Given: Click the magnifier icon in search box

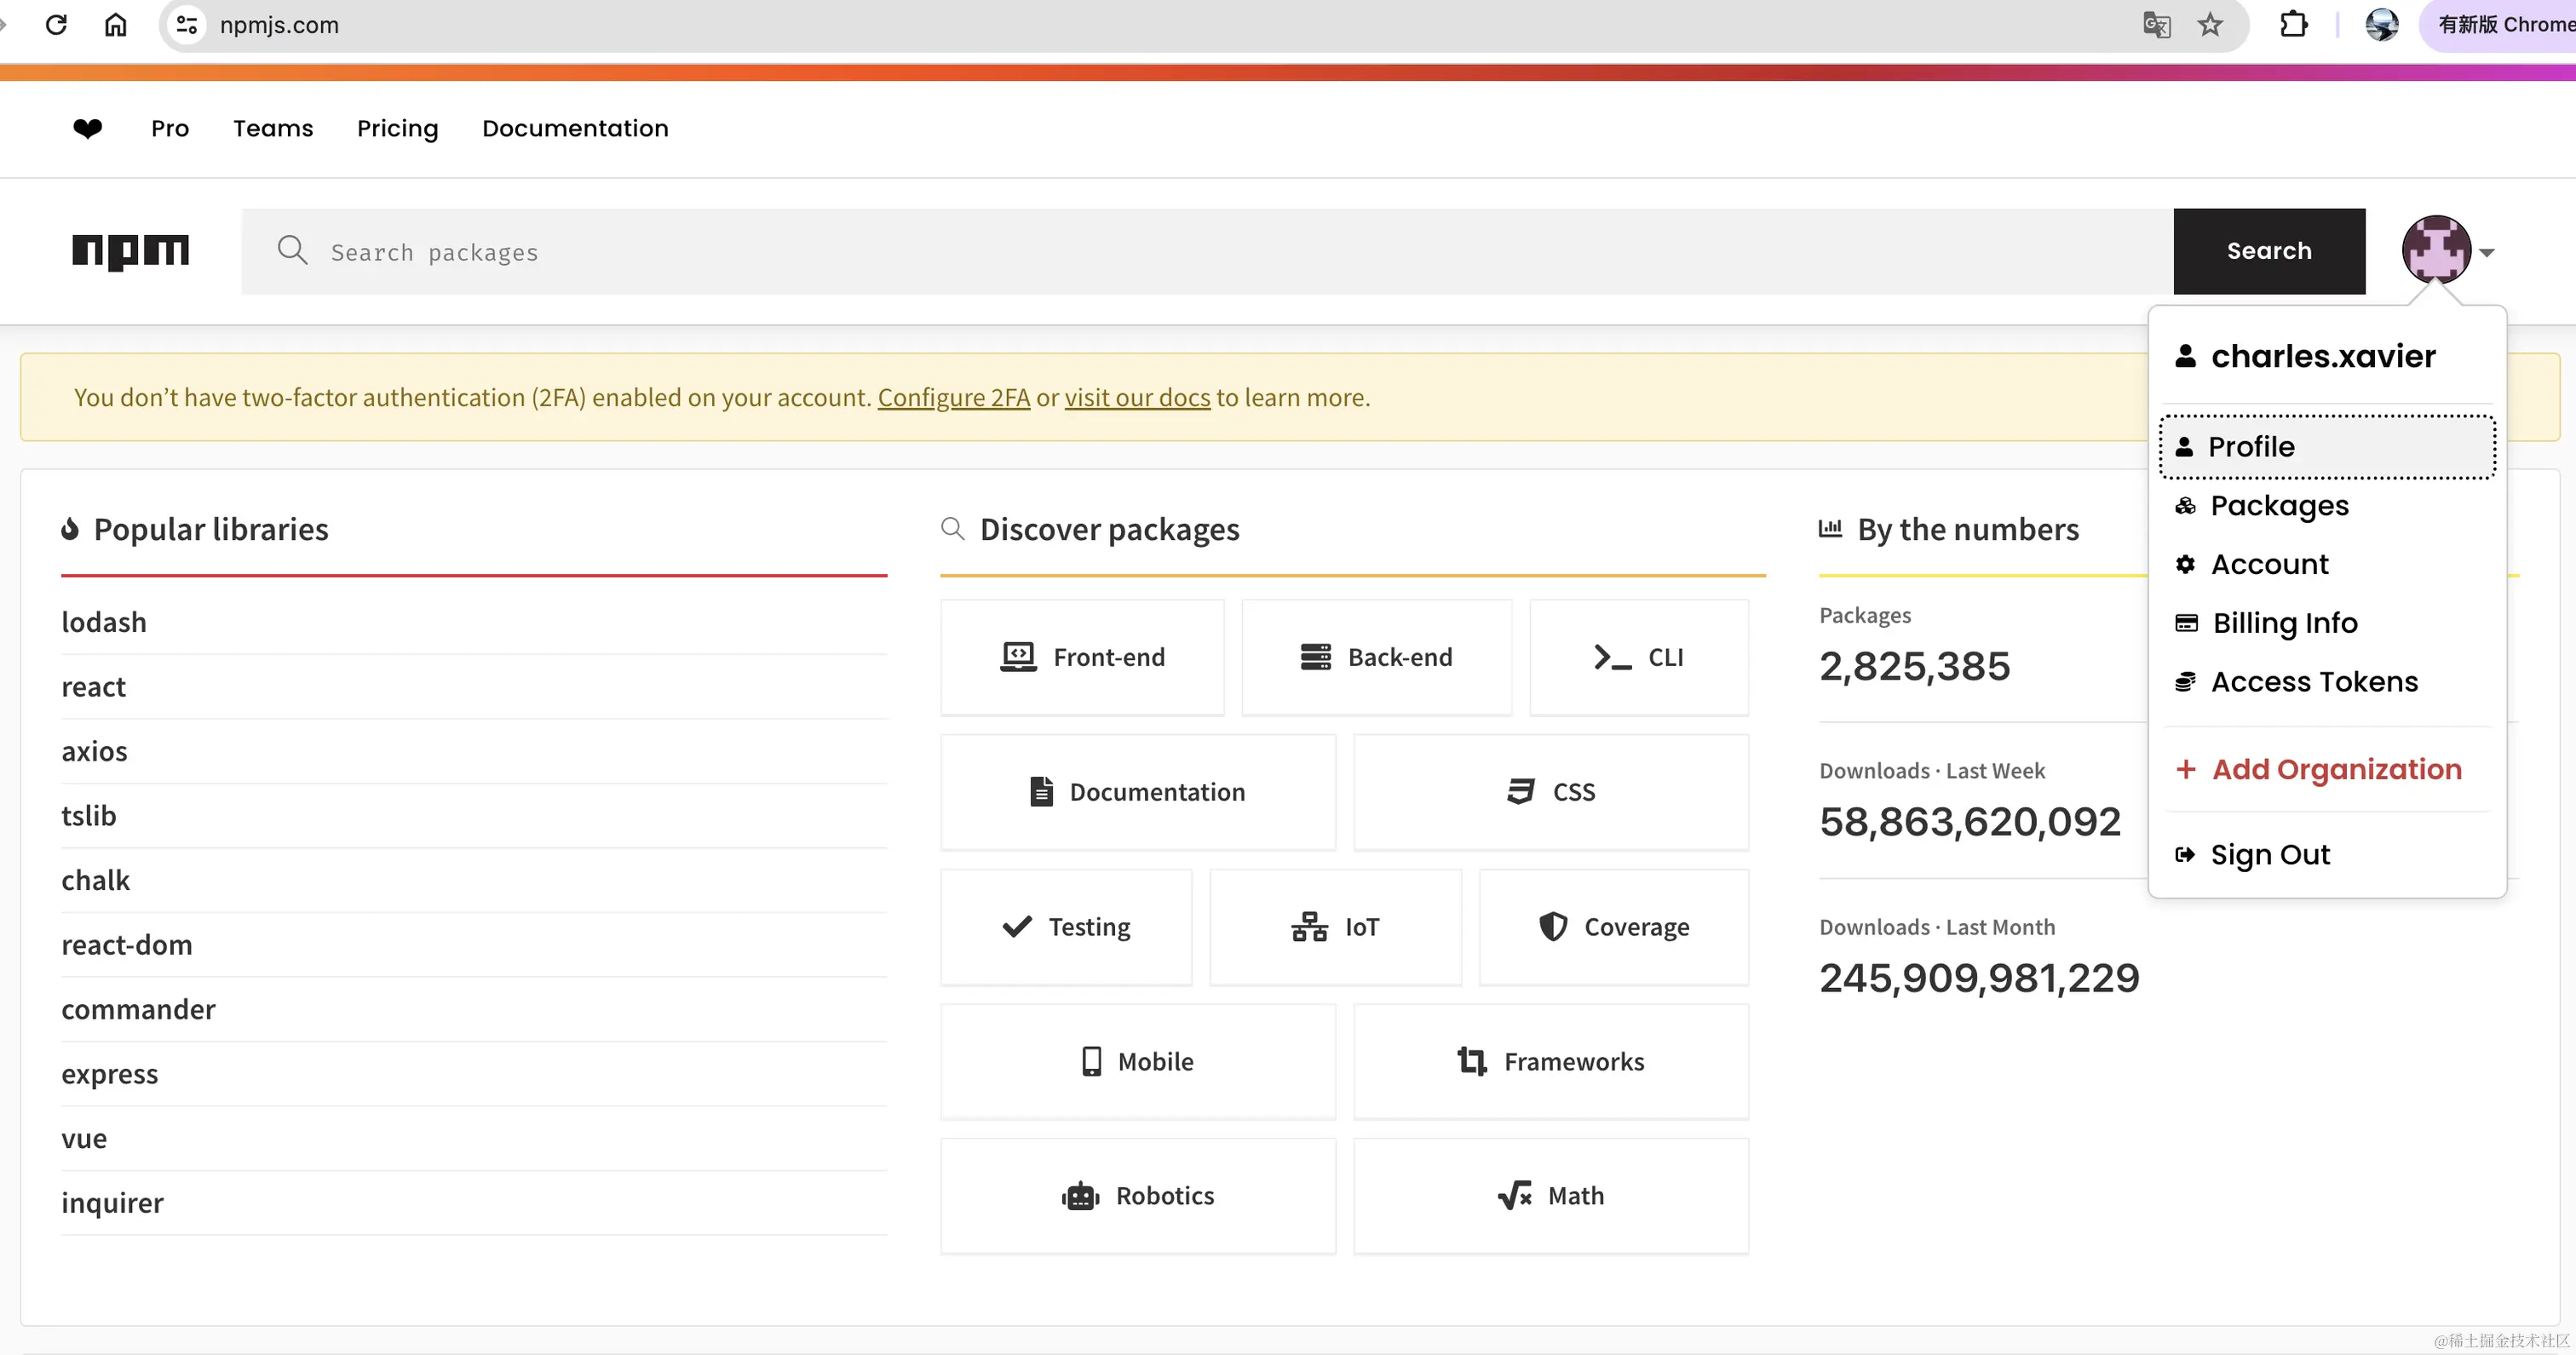Looking at the screenshot, I should (292, 250).
